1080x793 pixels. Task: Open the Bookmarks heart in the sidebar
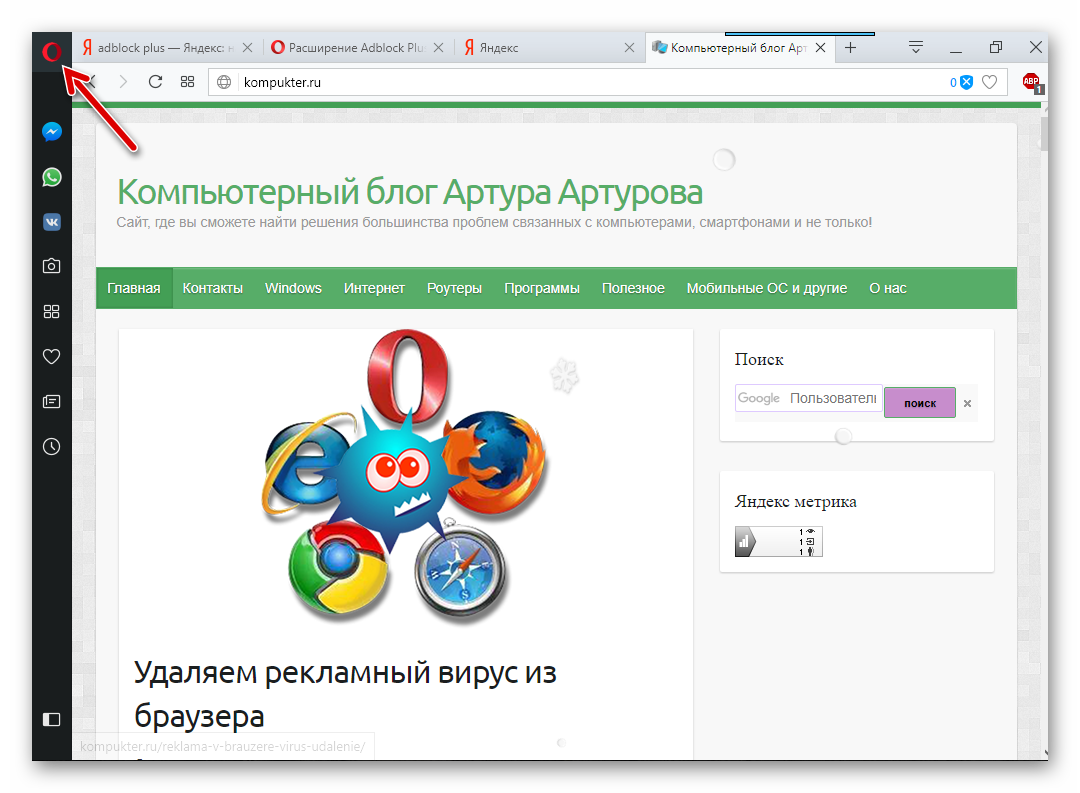pyautogui.click(x=52, y=356)
